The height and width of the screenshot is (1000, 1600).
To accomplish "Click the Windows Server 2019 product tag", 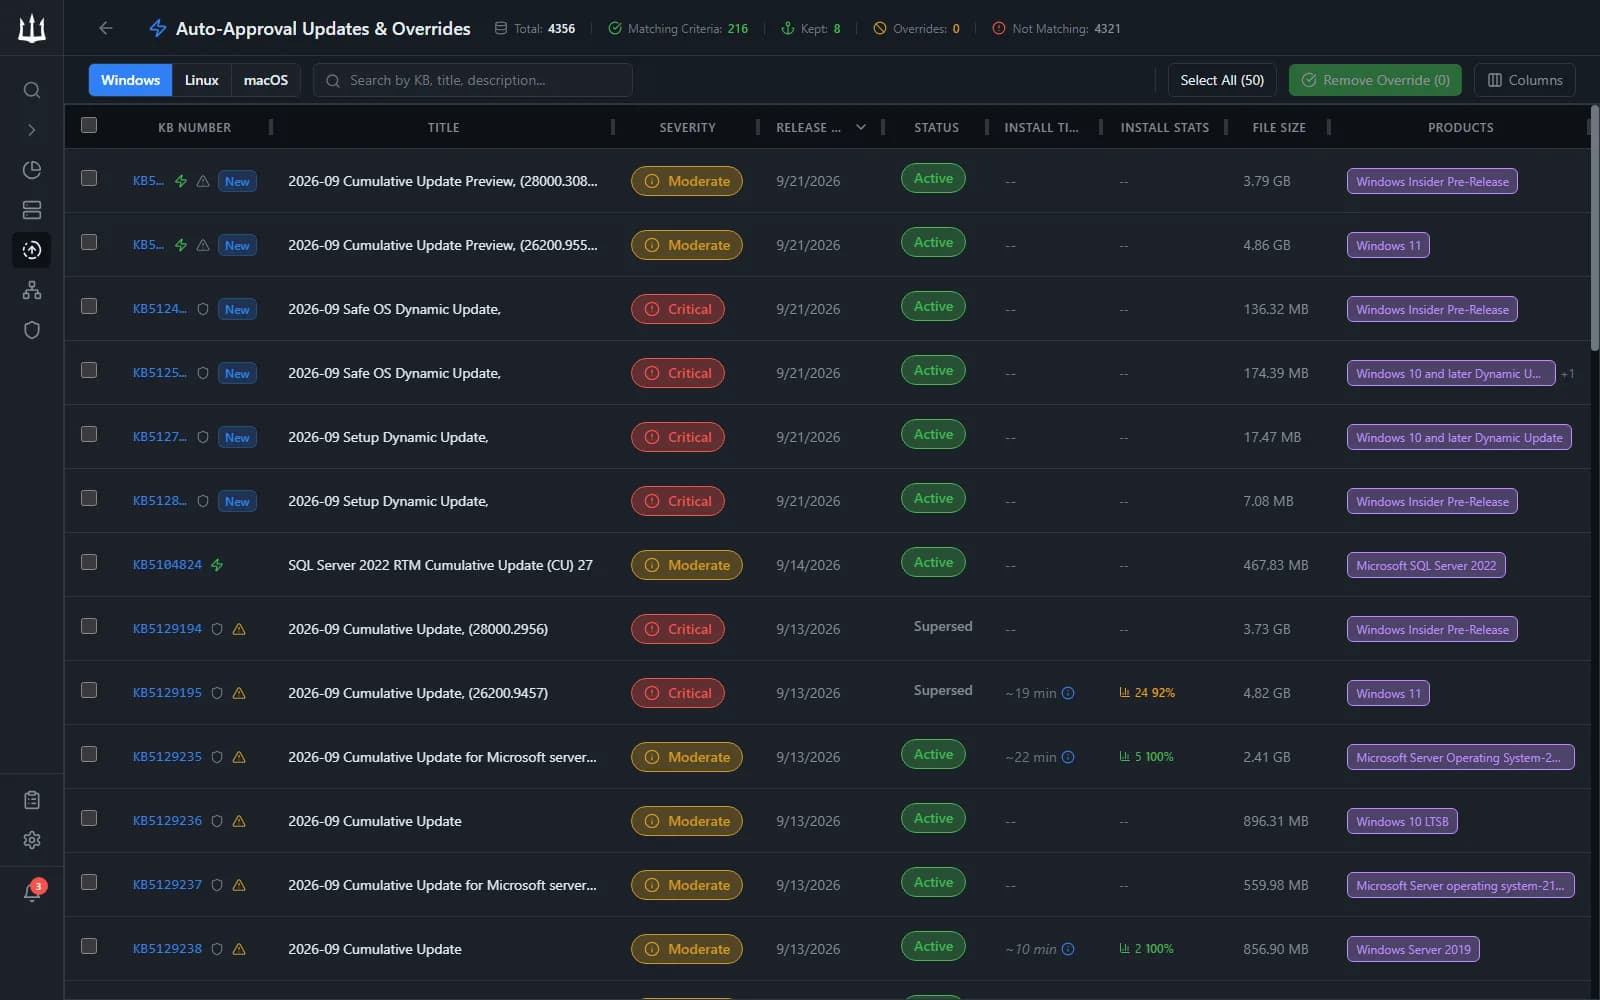I will (x=1413, y=949).
